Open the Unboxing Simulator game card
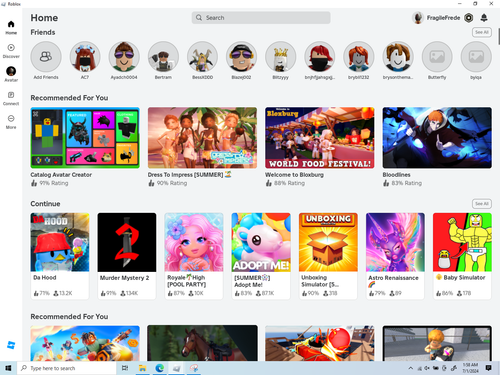 [328, 256]
